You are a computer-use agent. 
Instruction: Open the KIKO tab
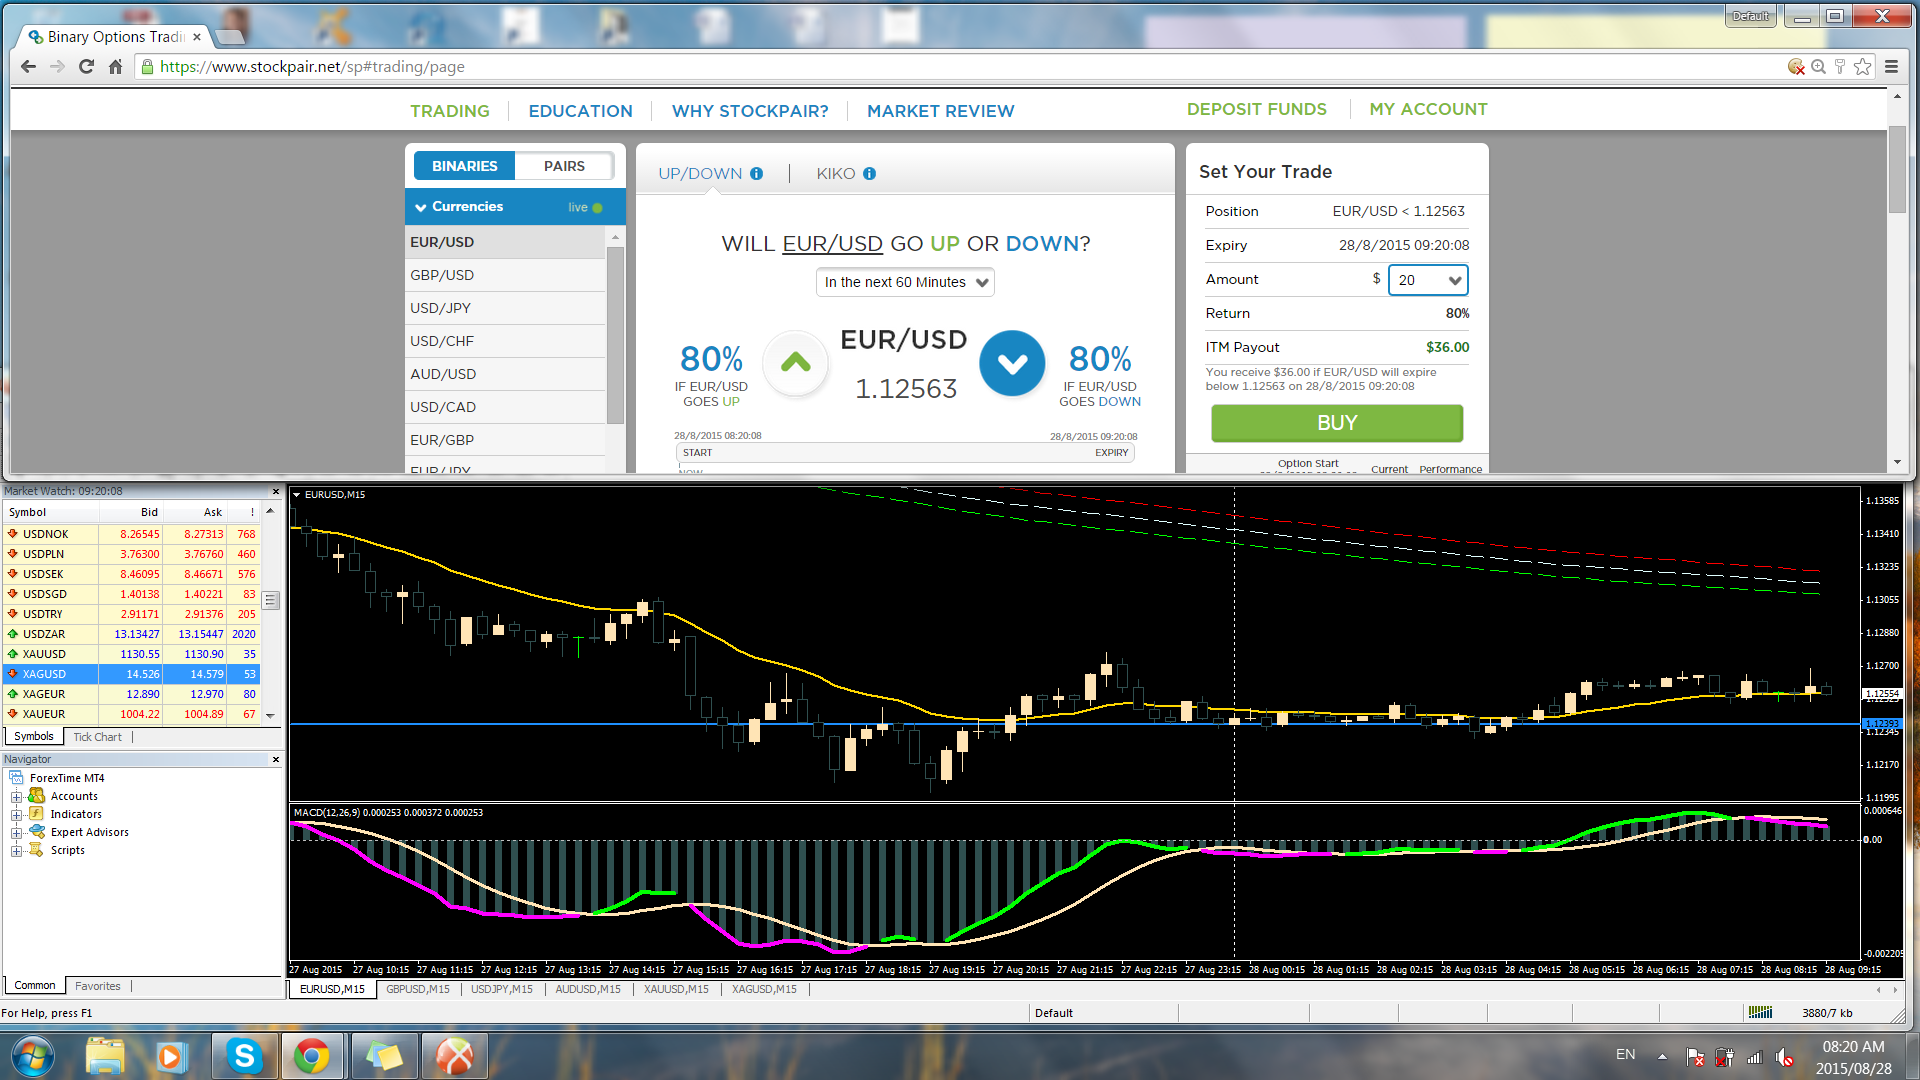(836, 174)
